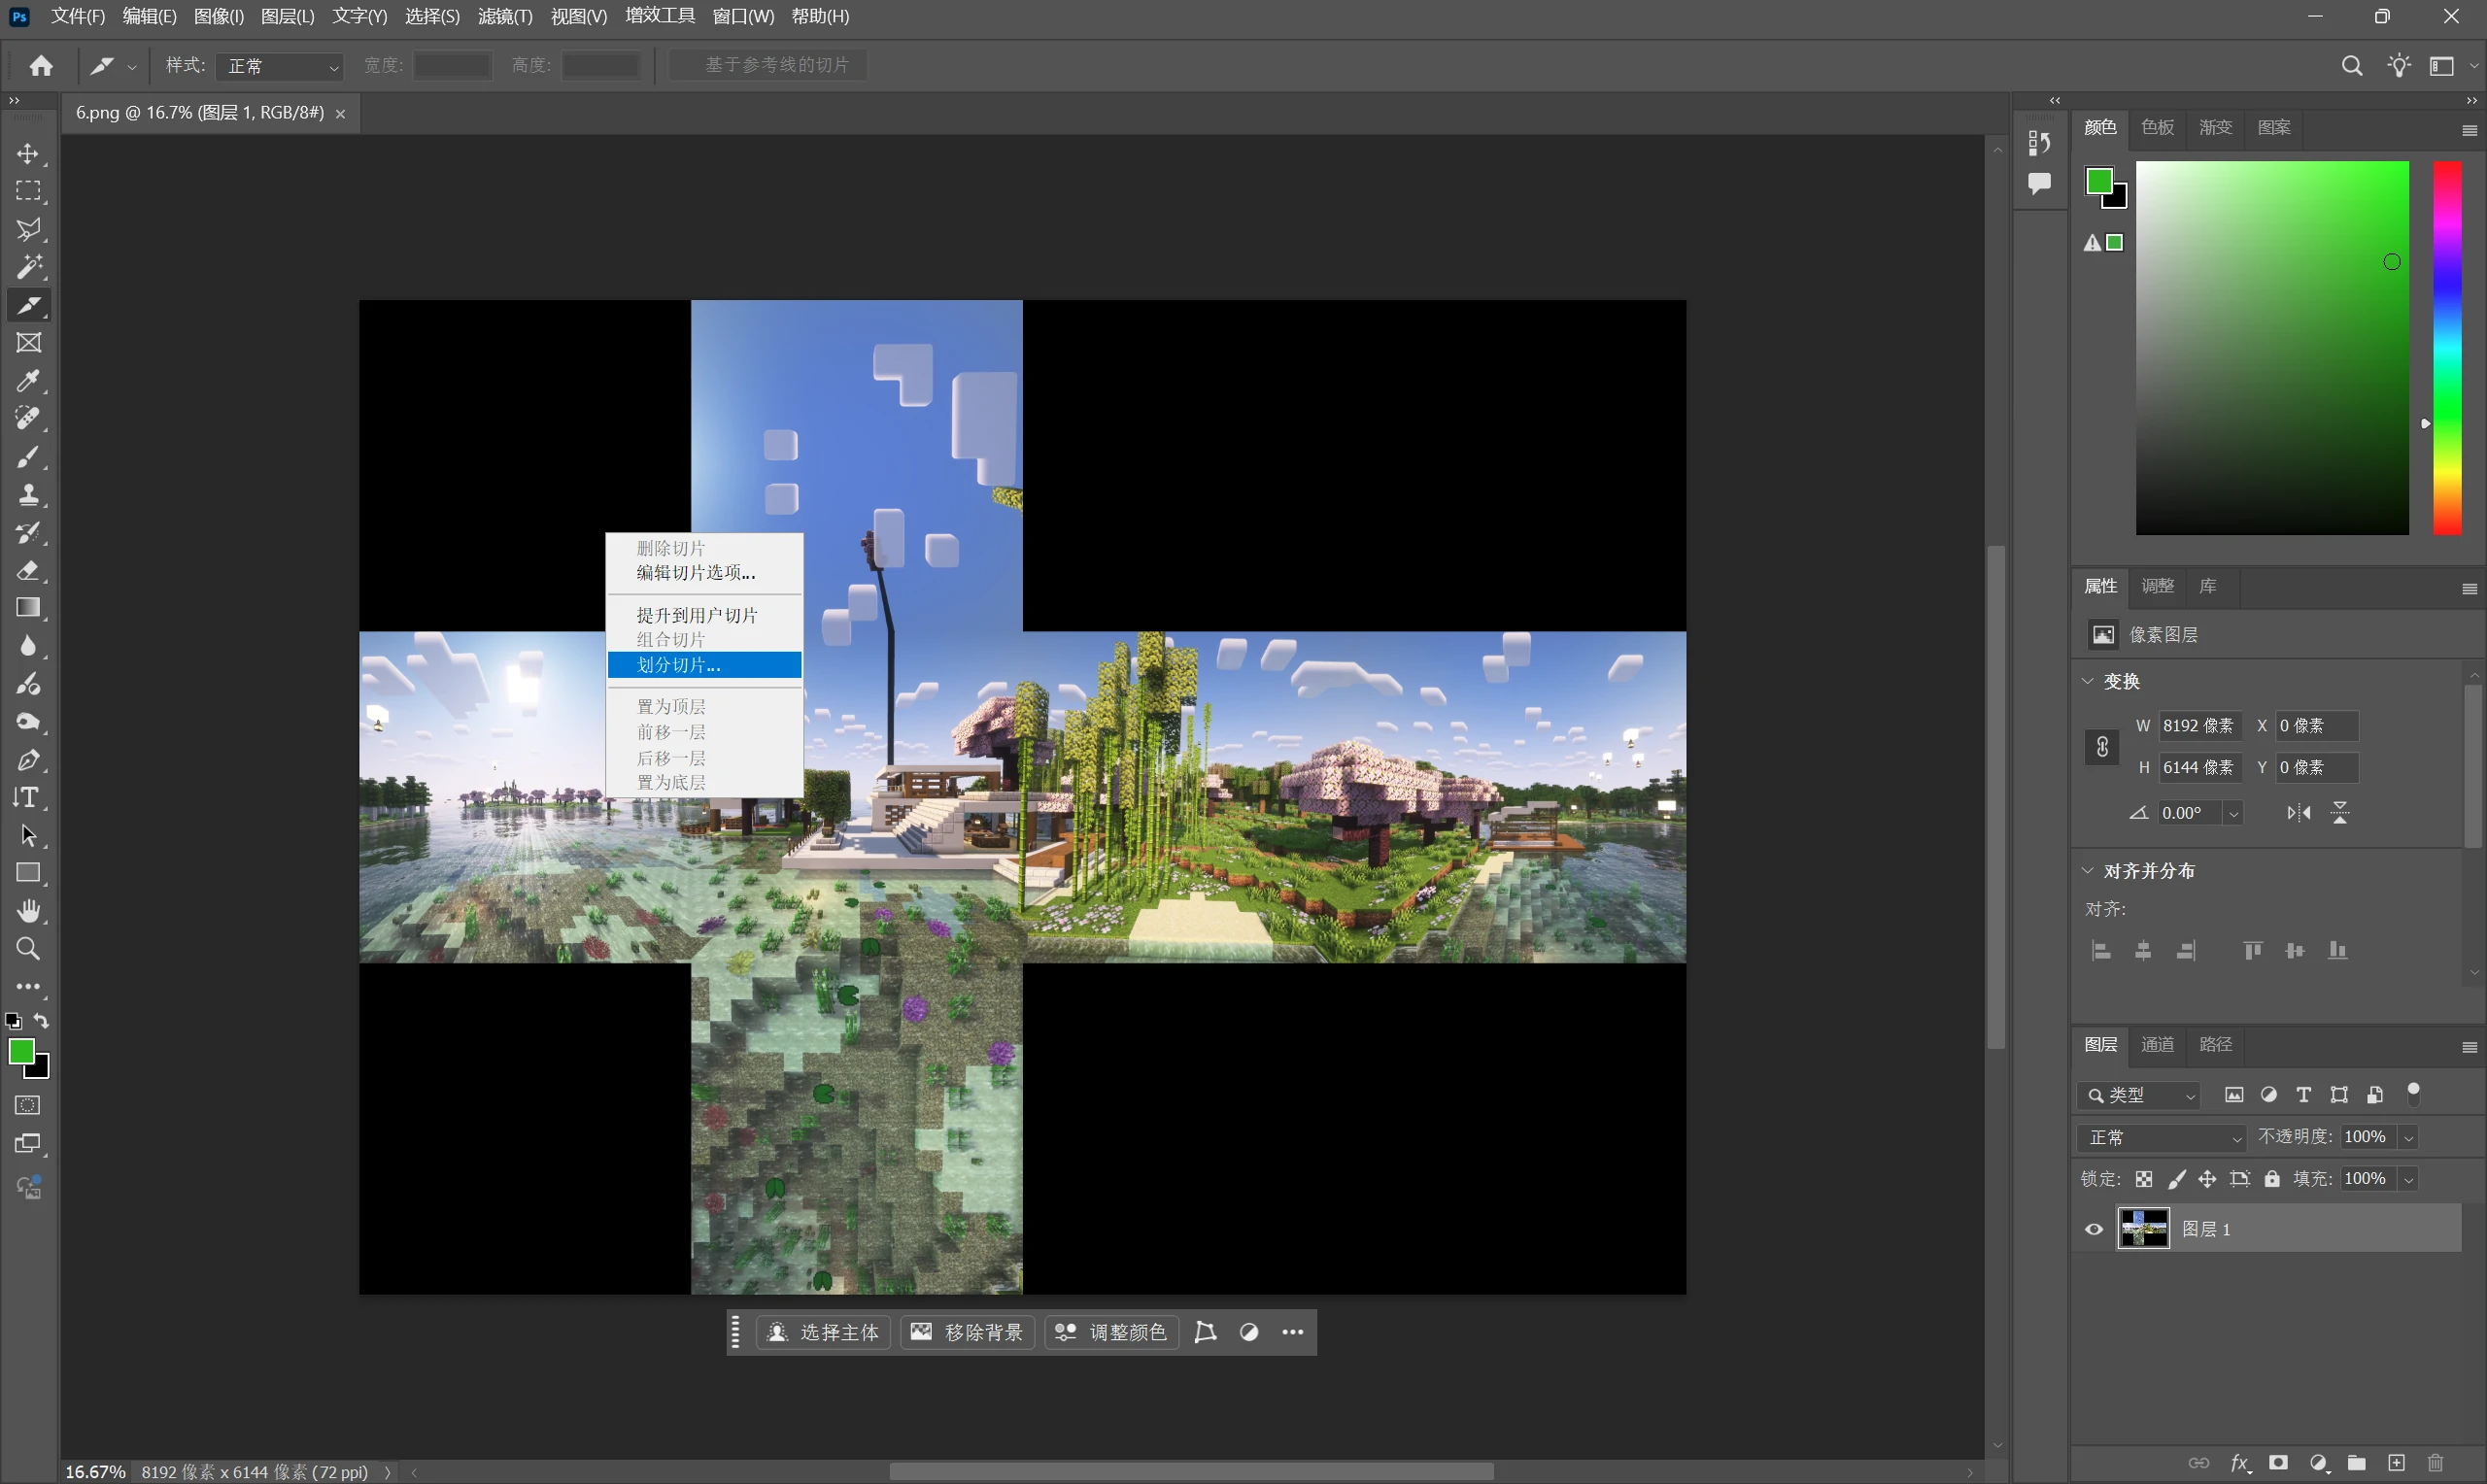Select the Gradient tool
The height and width of the screenshot is (1484, 2487).
(28, 608)
